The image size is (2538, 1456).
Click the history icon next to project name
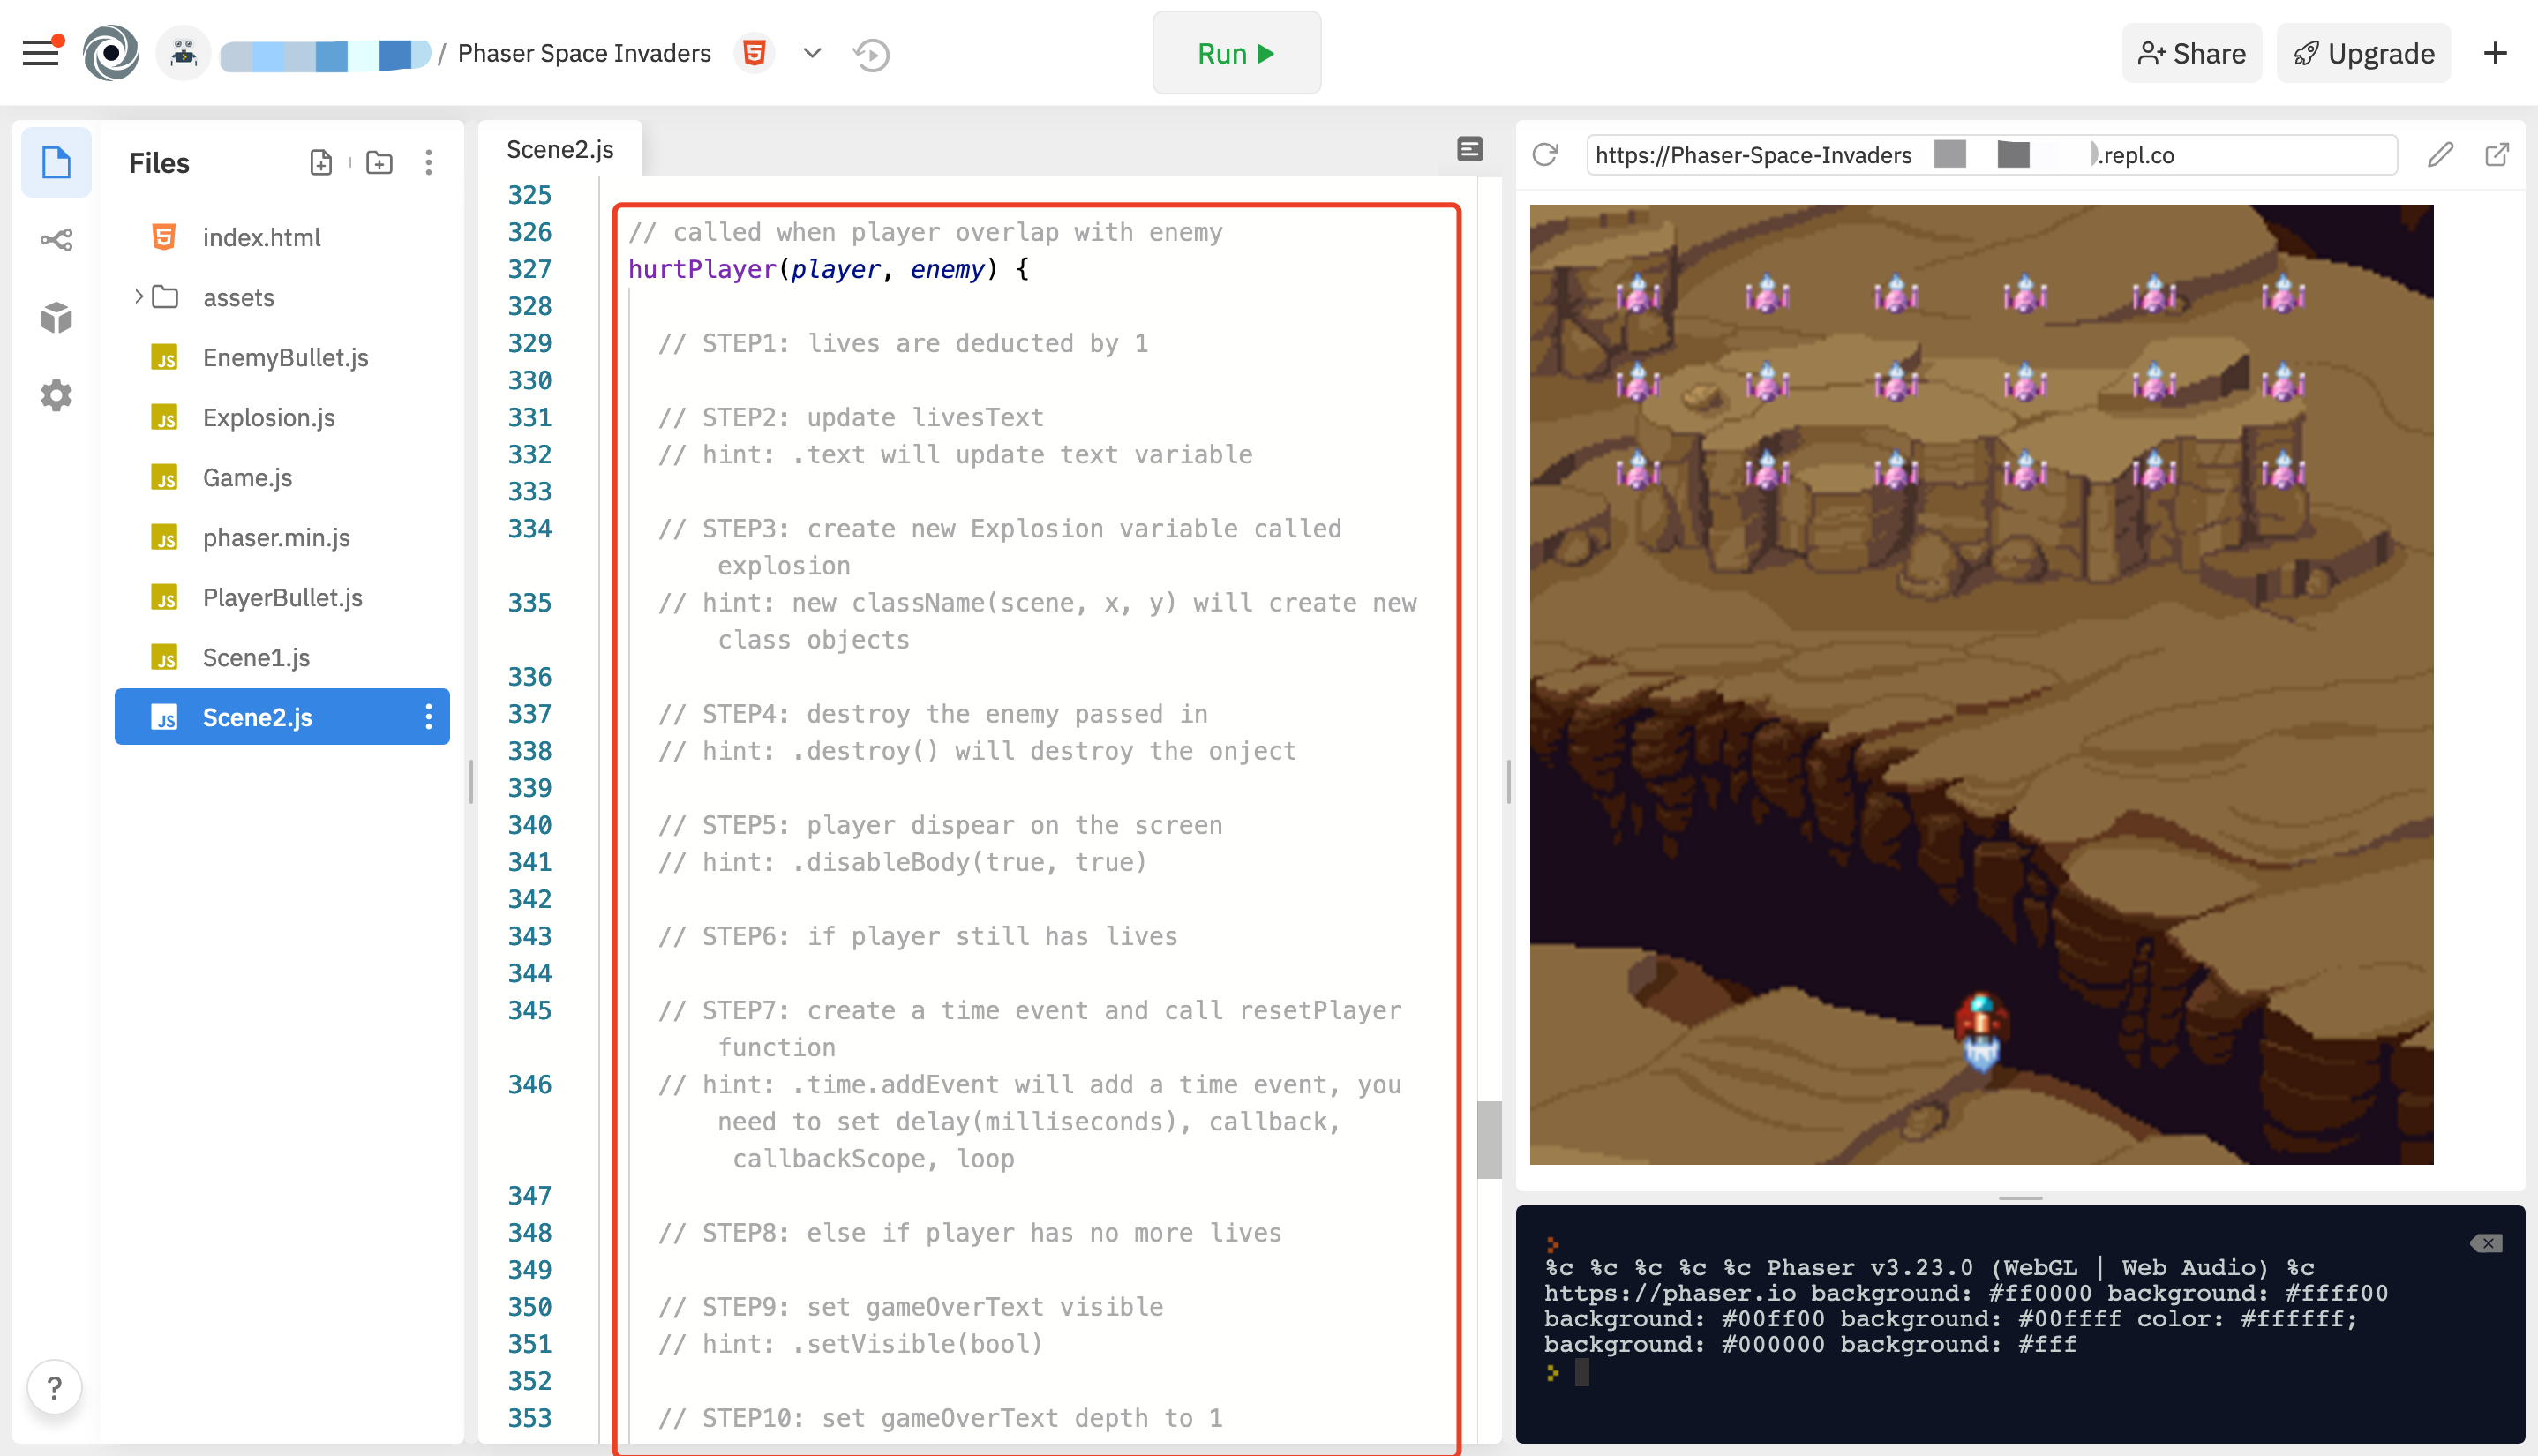(x=871, y=54)
